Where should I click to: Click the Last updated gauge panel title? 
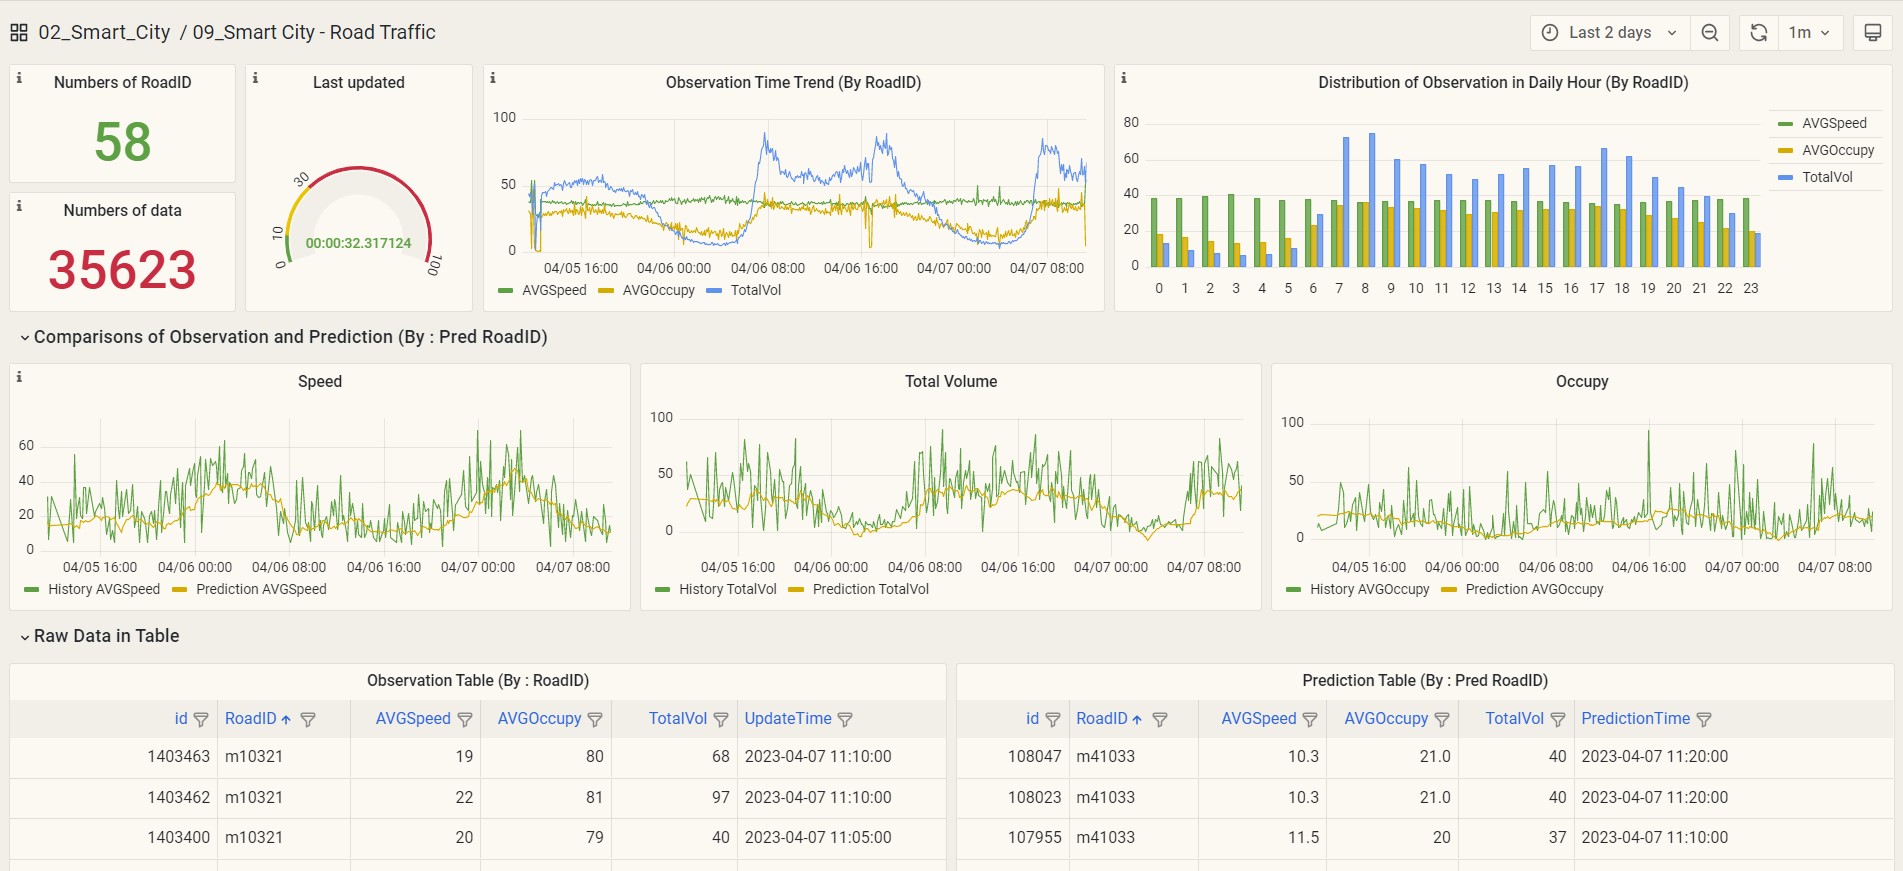pos(358,82)
